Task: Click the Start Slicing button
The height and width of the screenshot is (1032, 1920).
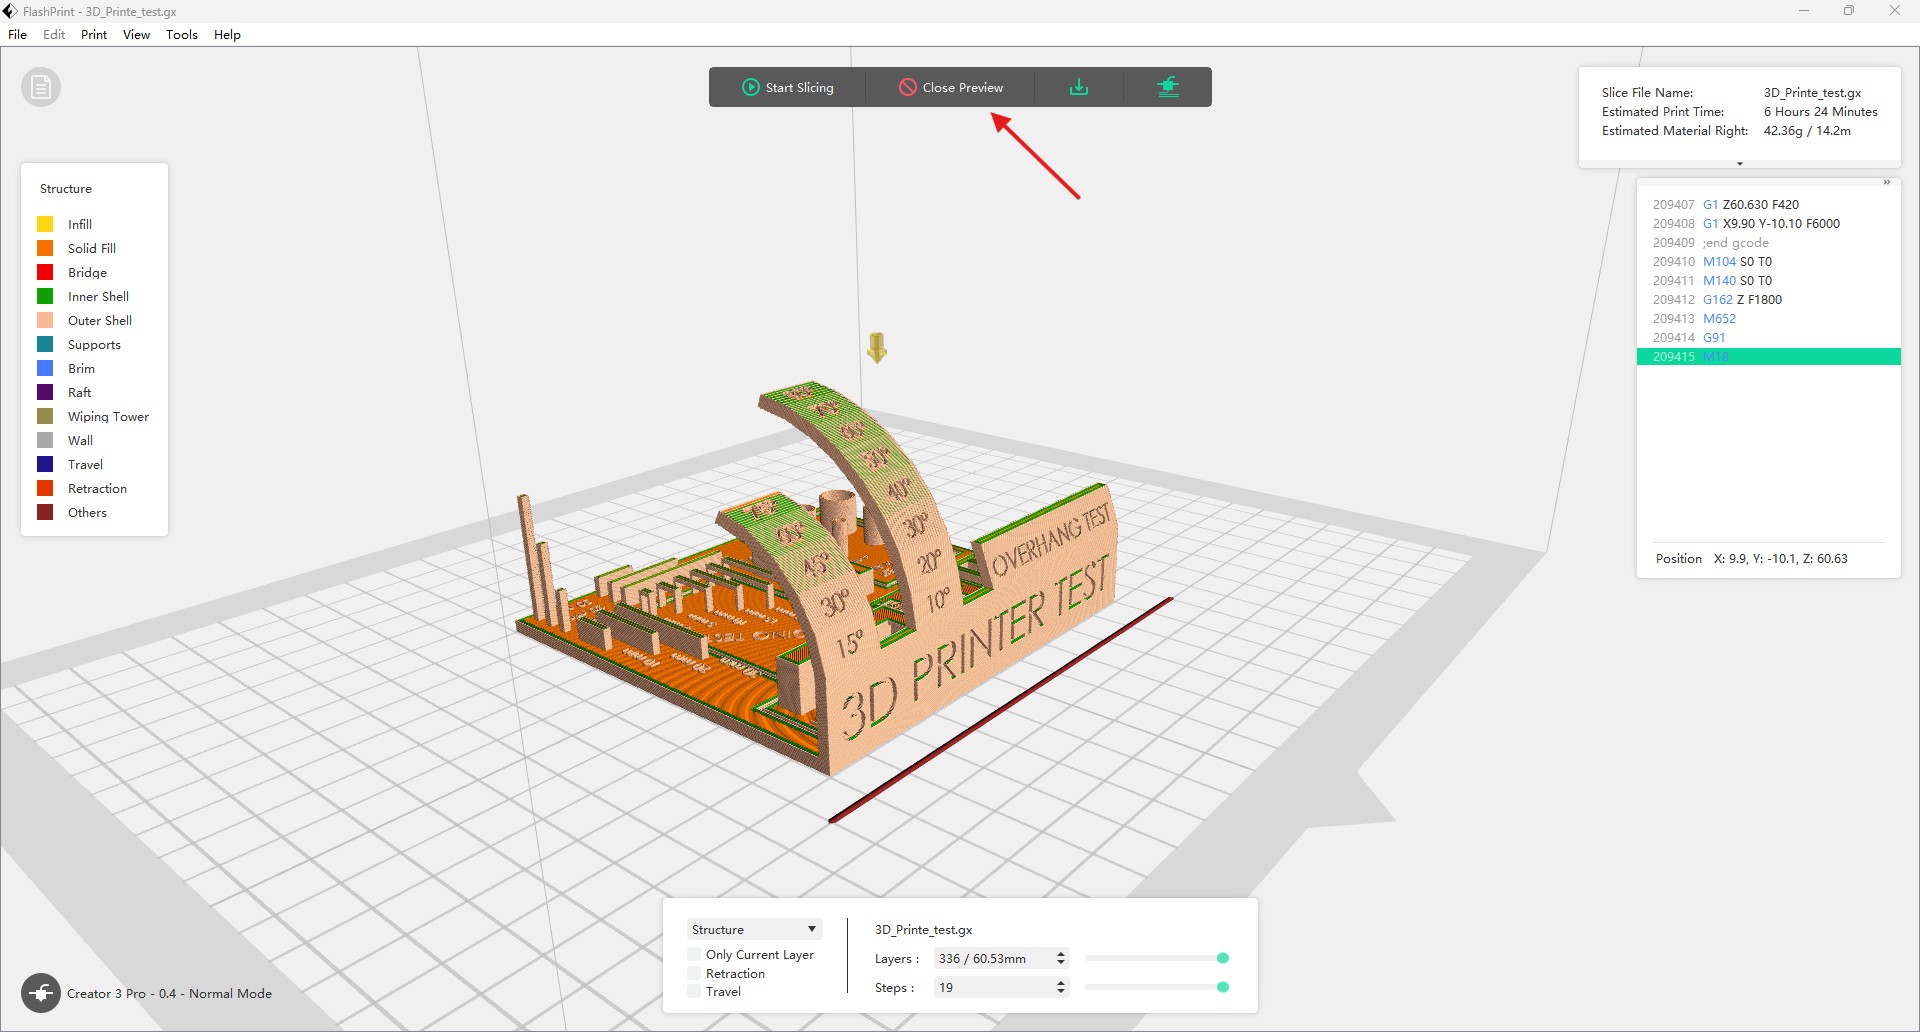Action: click(x=787, y=87)
